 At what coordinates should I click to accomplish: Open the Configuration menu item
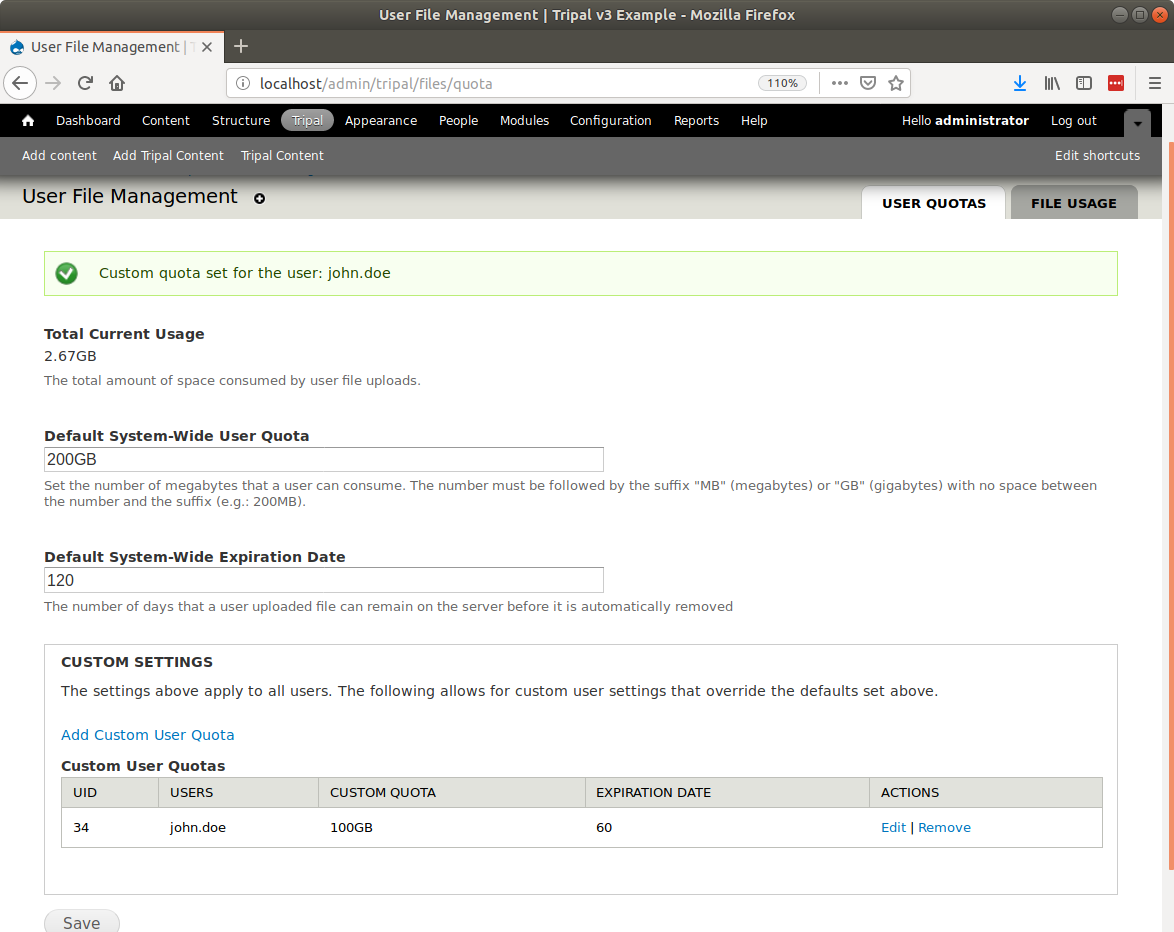point(610,121)
